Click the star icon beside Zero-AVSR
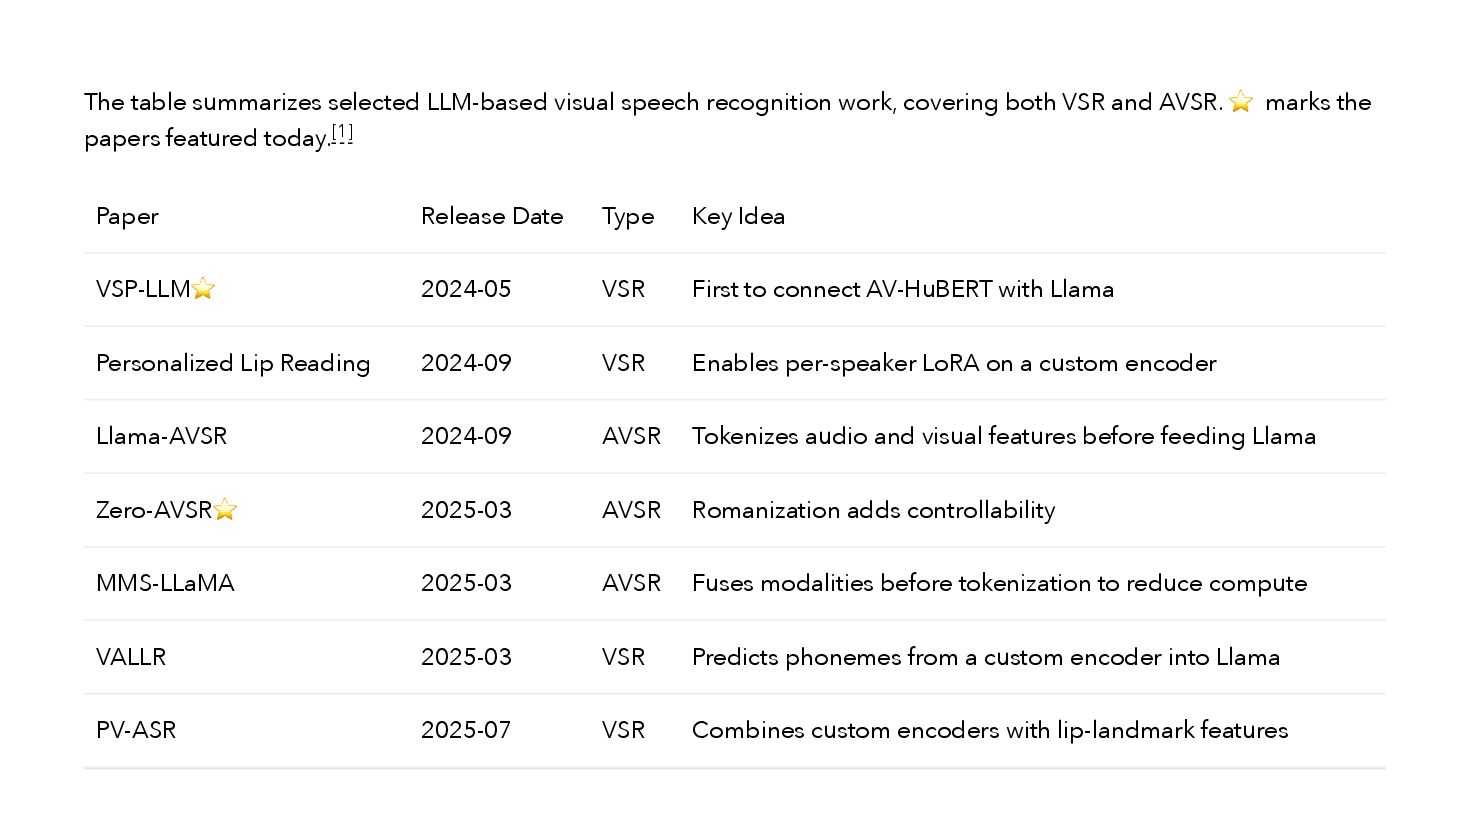This screenshot has height=828, width=1470. 225,510
